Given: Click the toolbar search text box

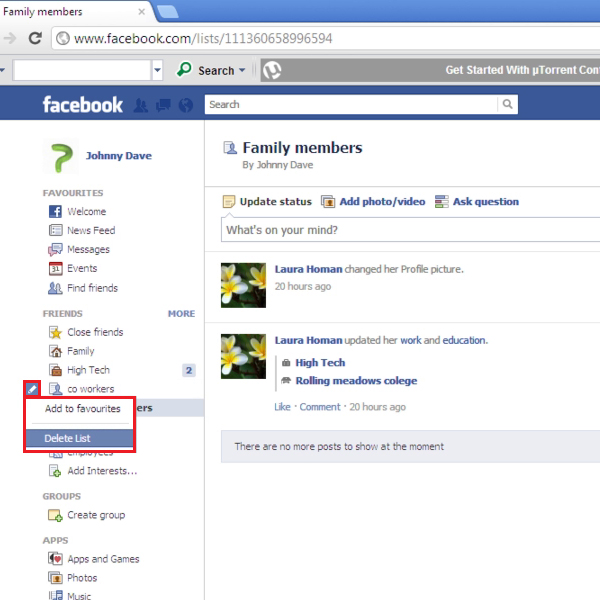Looking at the screenshot, I should (82, 70).
